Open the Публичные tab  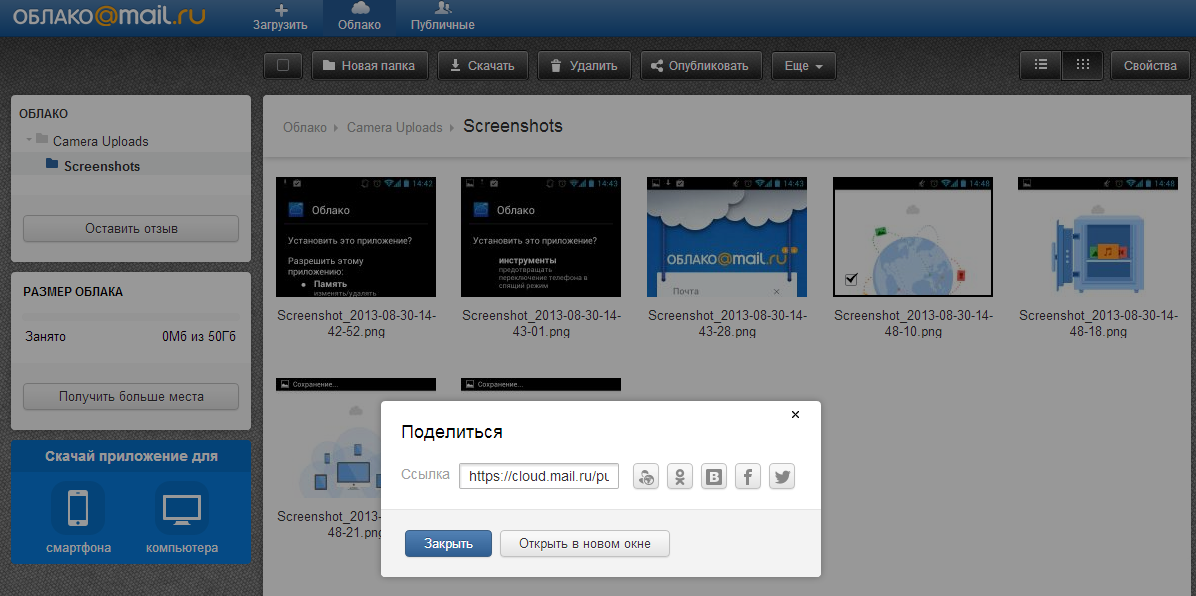pos(442,18)
